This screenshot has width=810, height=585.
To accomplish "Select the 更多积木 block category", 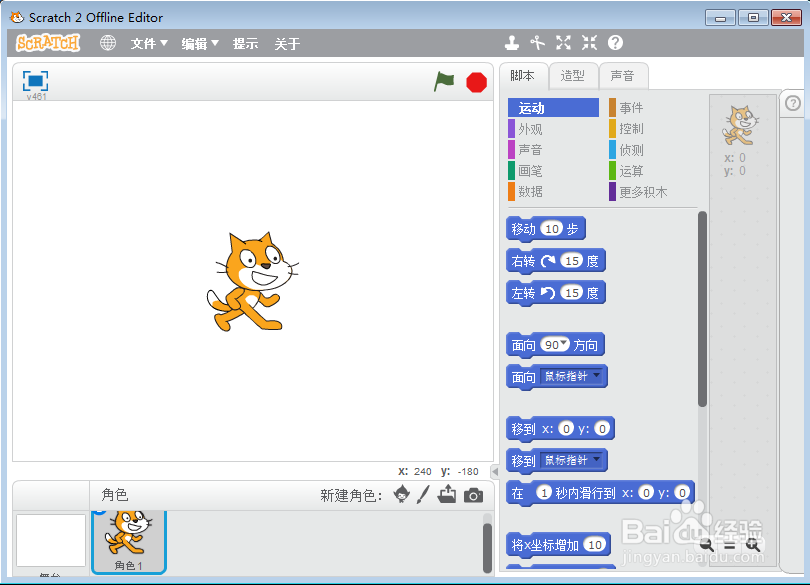I will point(653,192).
